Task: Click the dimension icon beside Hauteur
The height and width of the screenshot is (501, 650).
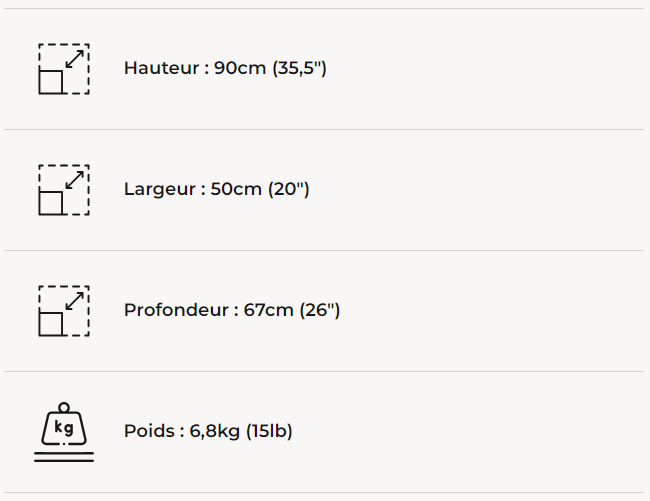Action: pyautogui.click(x=63, y=69)
